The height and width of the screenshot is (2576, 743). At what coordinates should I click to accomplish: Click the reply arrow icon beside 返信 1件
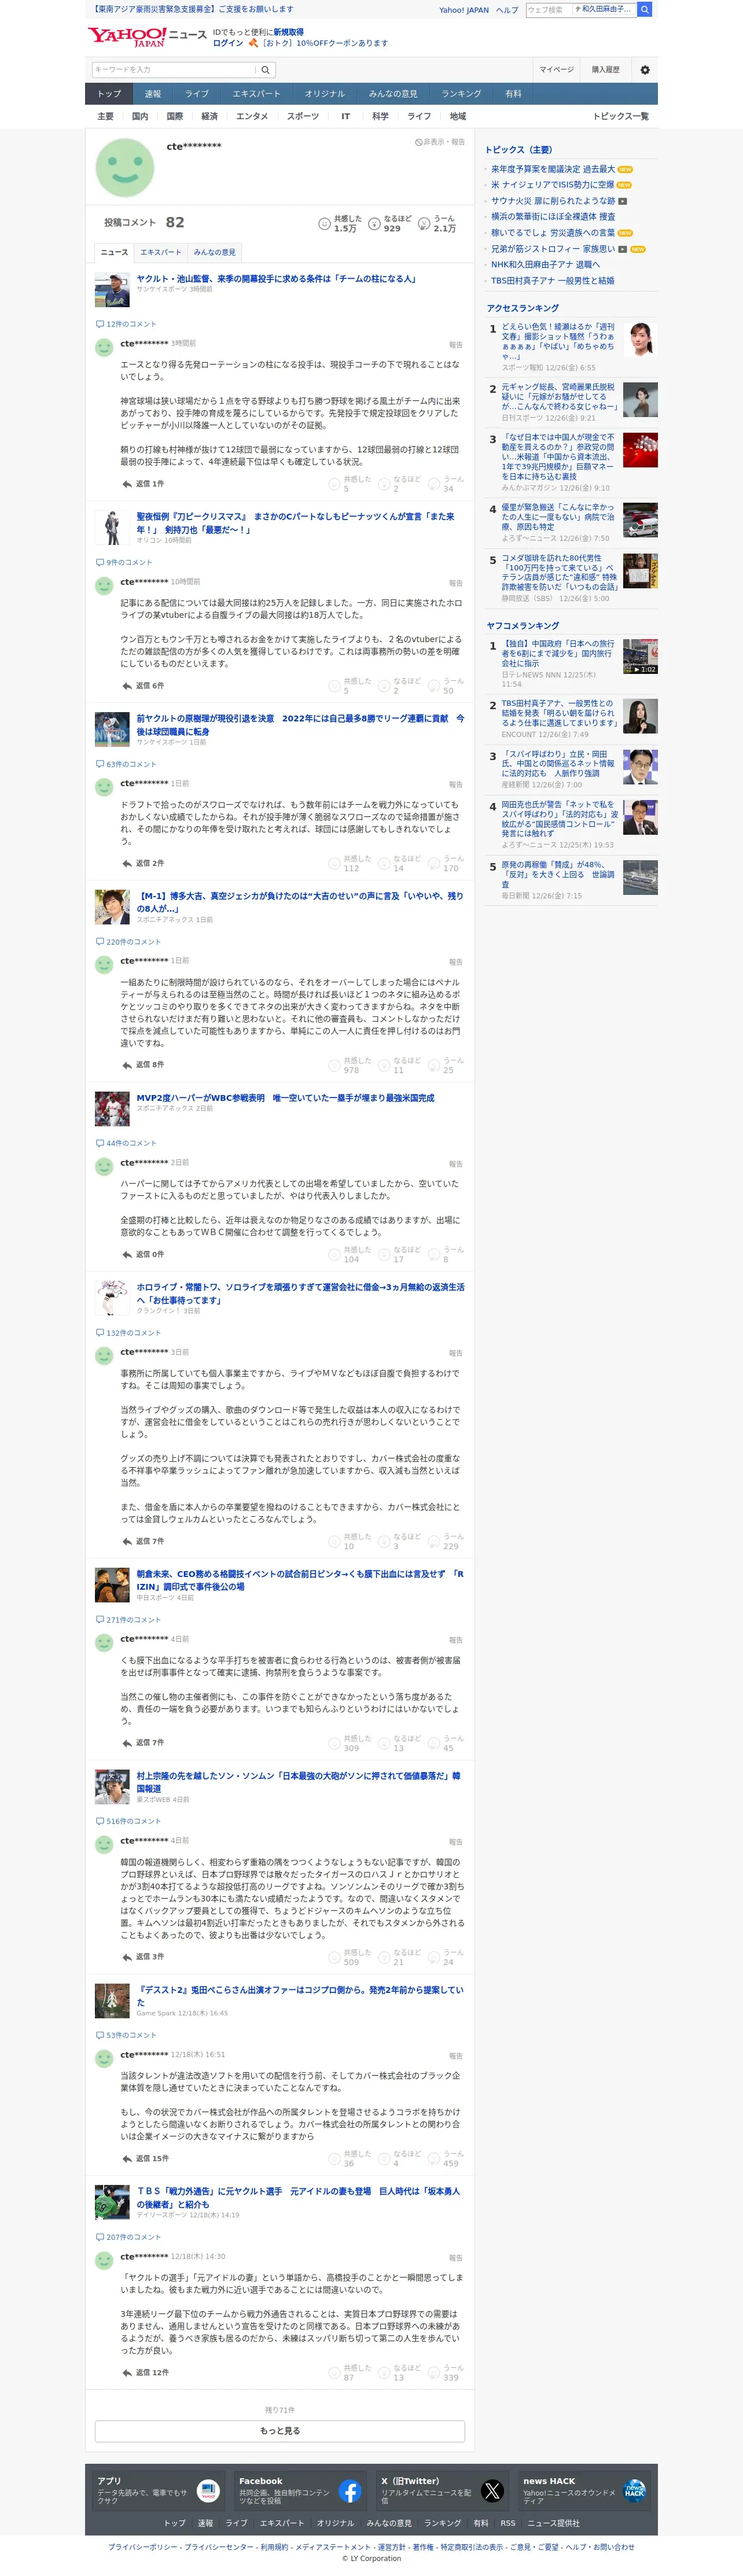click(127, 484)
